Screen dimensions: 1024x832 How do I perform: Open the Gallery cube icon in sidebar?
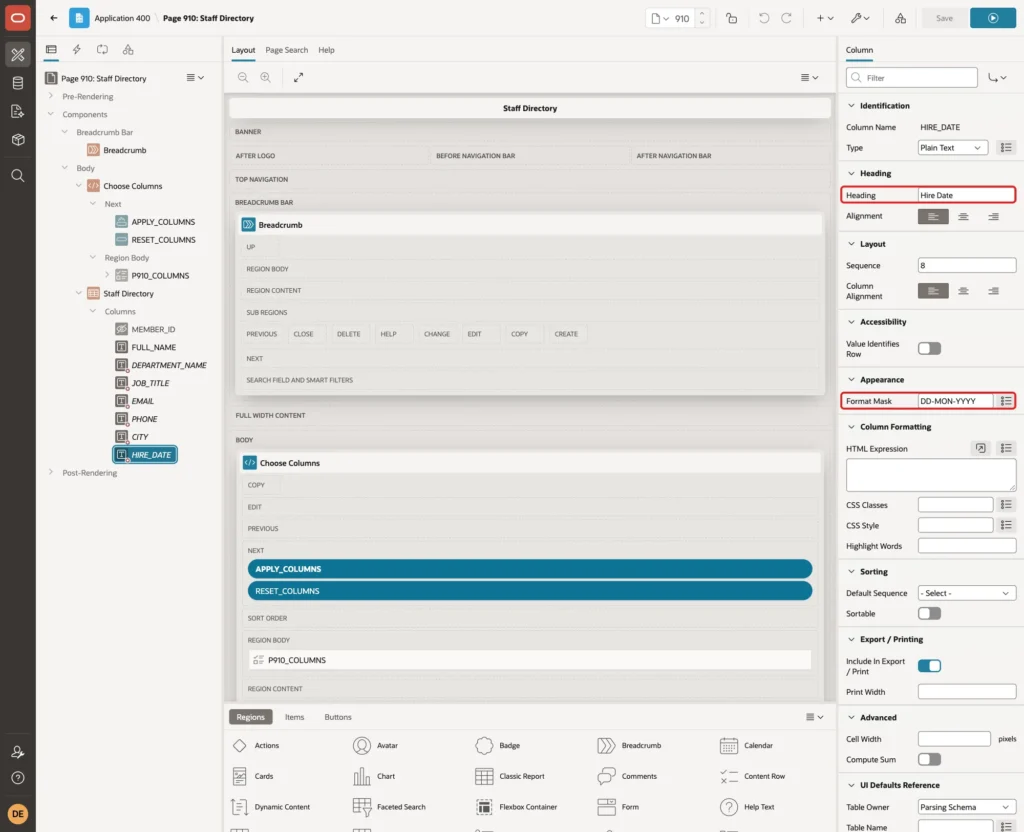pyautogui.click(x=18, y=140)
